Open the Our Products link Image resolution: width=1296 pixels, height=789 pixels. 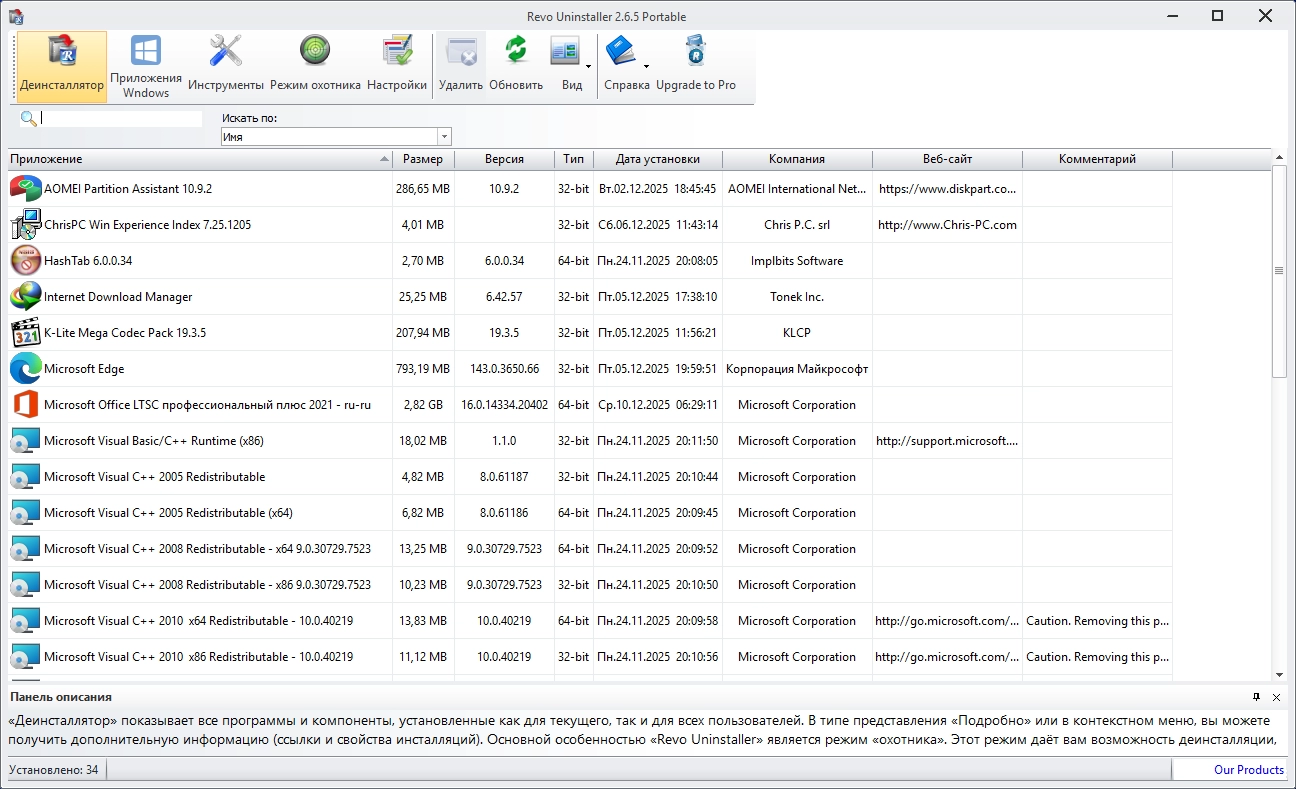click(1248, 770)
